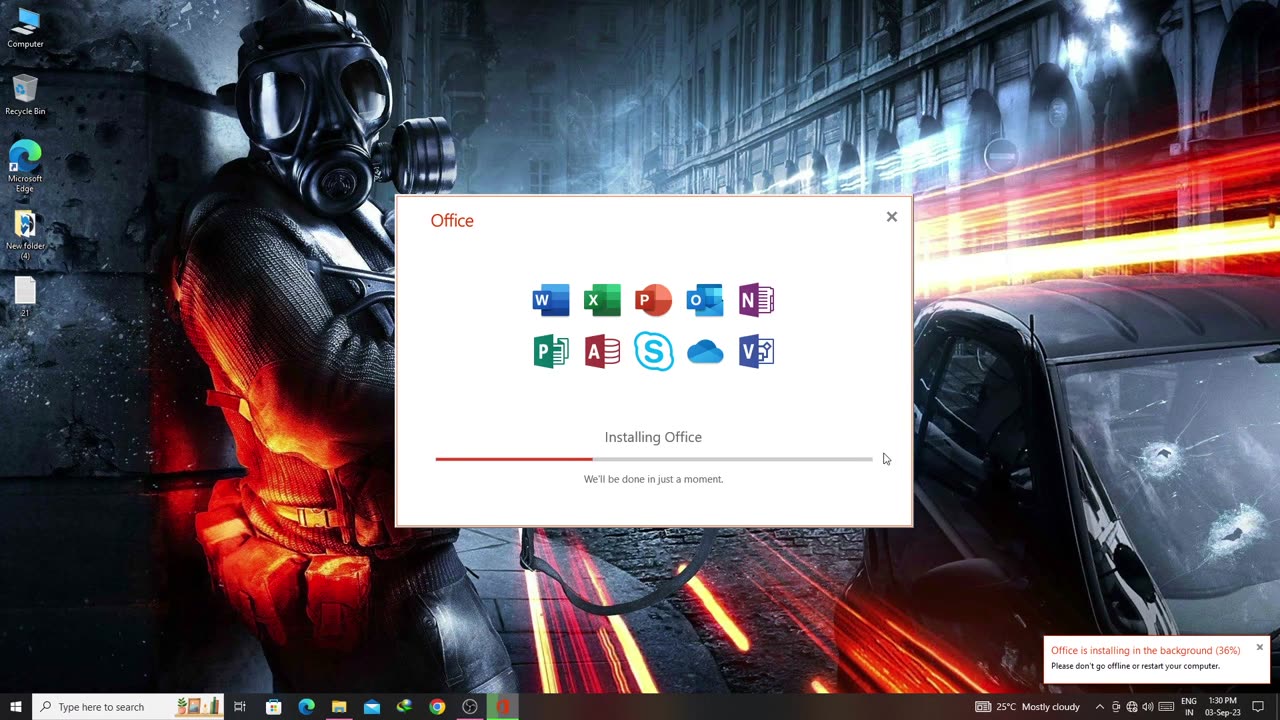Click the Skype icon in Office installer
The width and height of the screenshot is (1280, 720).
(x=653, y=352)
